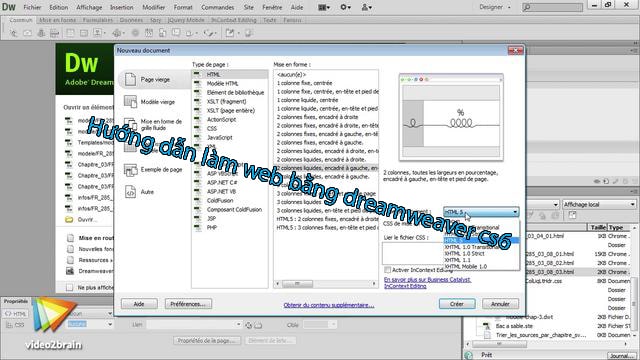Viewport: 640px width, 360px height.
Task: Choose Elément de bibliothèque page type
Action: tap(230, 93)
